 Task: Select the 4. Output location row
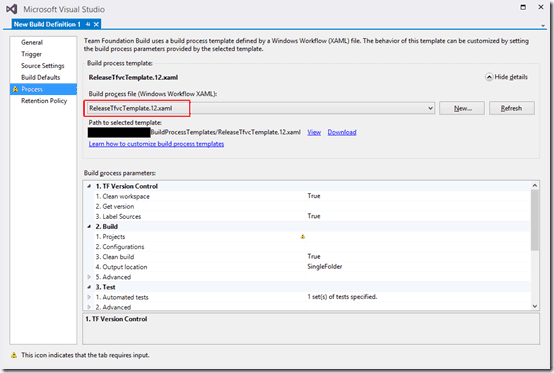[307, 267]
